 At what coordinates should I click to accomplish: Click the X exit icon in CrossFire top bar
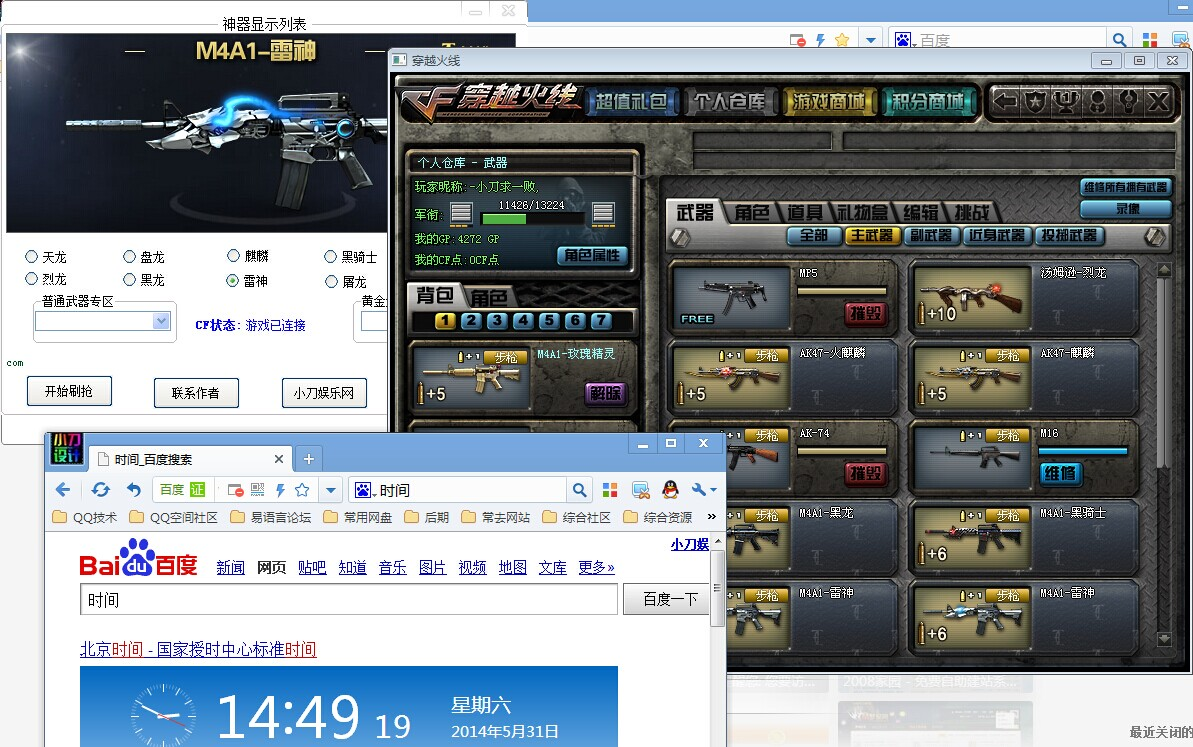(1158, 101)
